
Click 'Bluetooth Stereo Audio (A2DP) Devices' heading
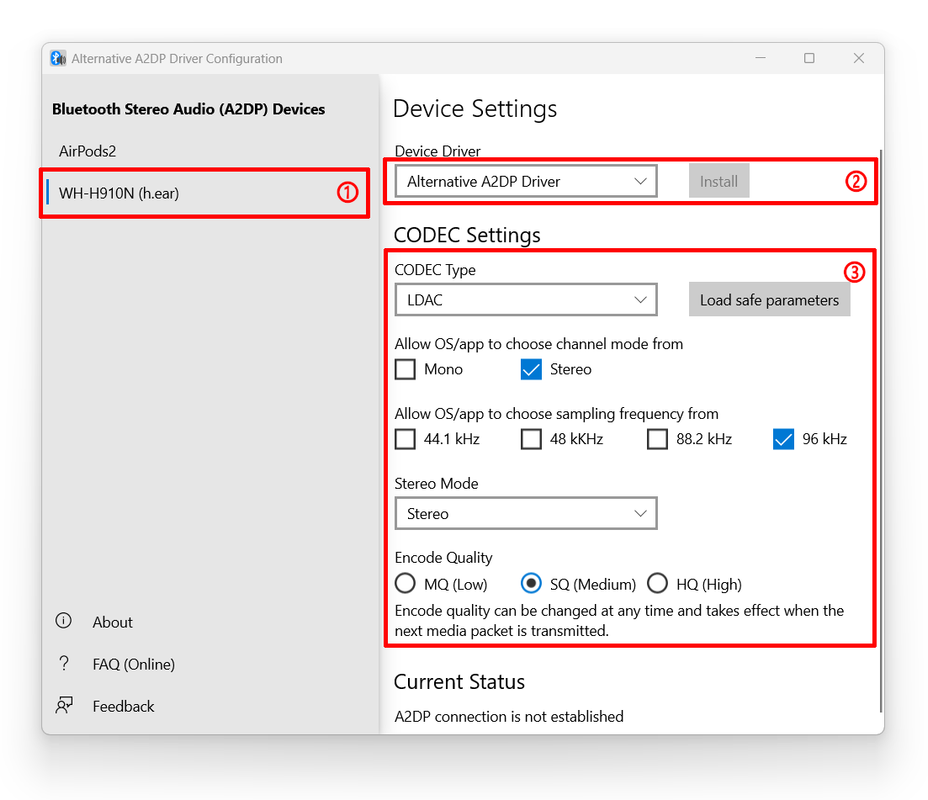point(188,109)
